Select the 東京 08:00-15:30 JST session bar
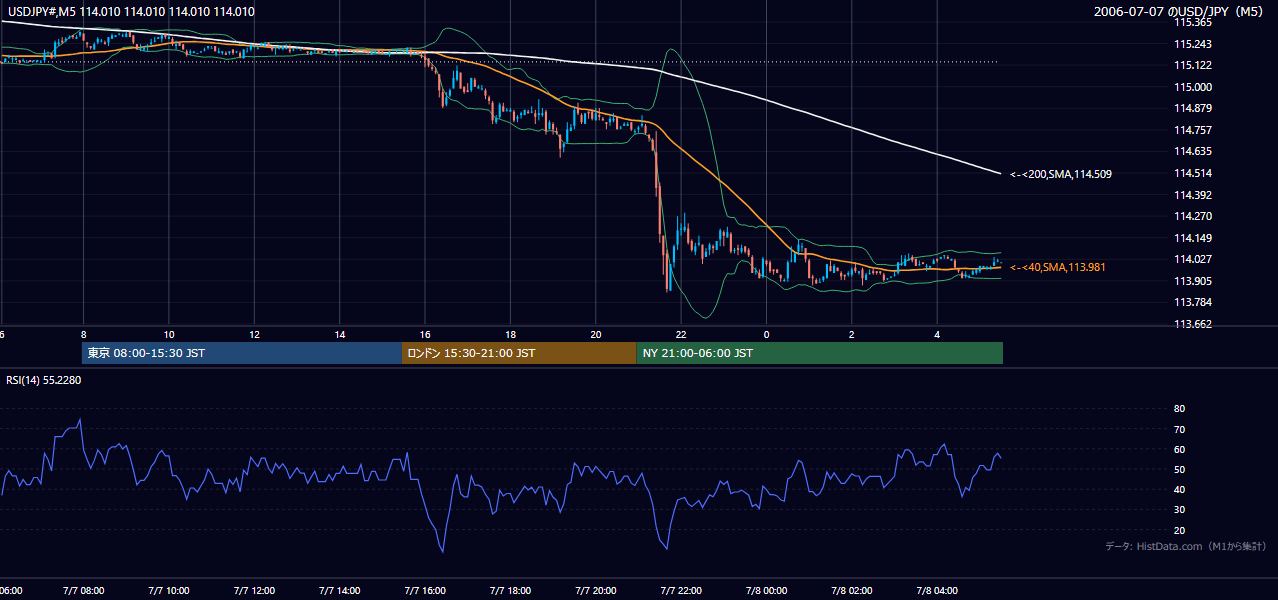This screenshot has width=1278, height=600. click(x=241, y=353)
